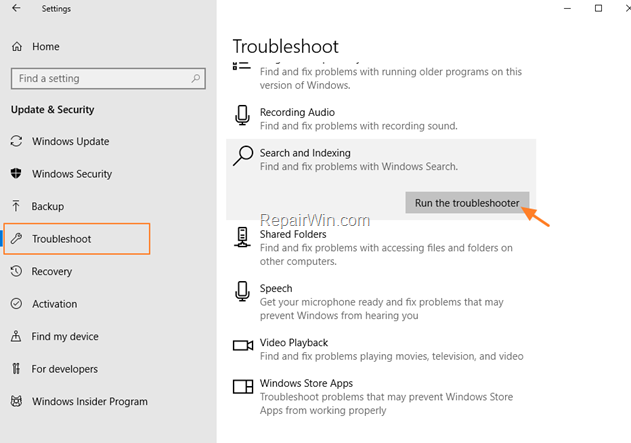Click the Find my device person icon
This screenshot has width=631, height=443.
16,336
